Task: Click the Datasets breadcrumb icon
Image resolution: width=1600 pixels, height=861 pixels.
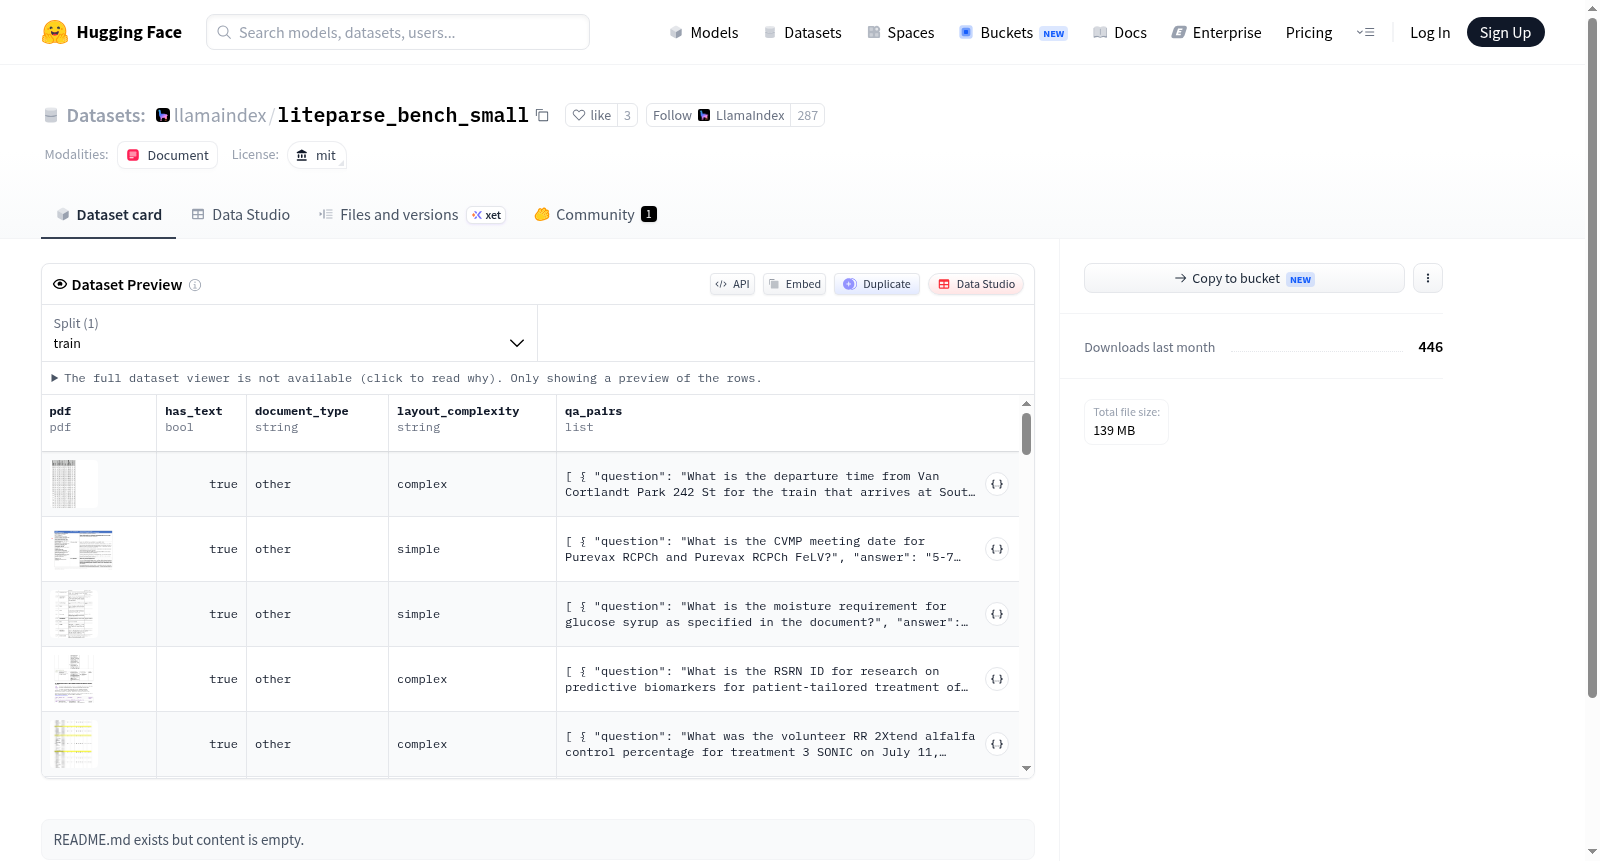Action: [x=51, y=116]
